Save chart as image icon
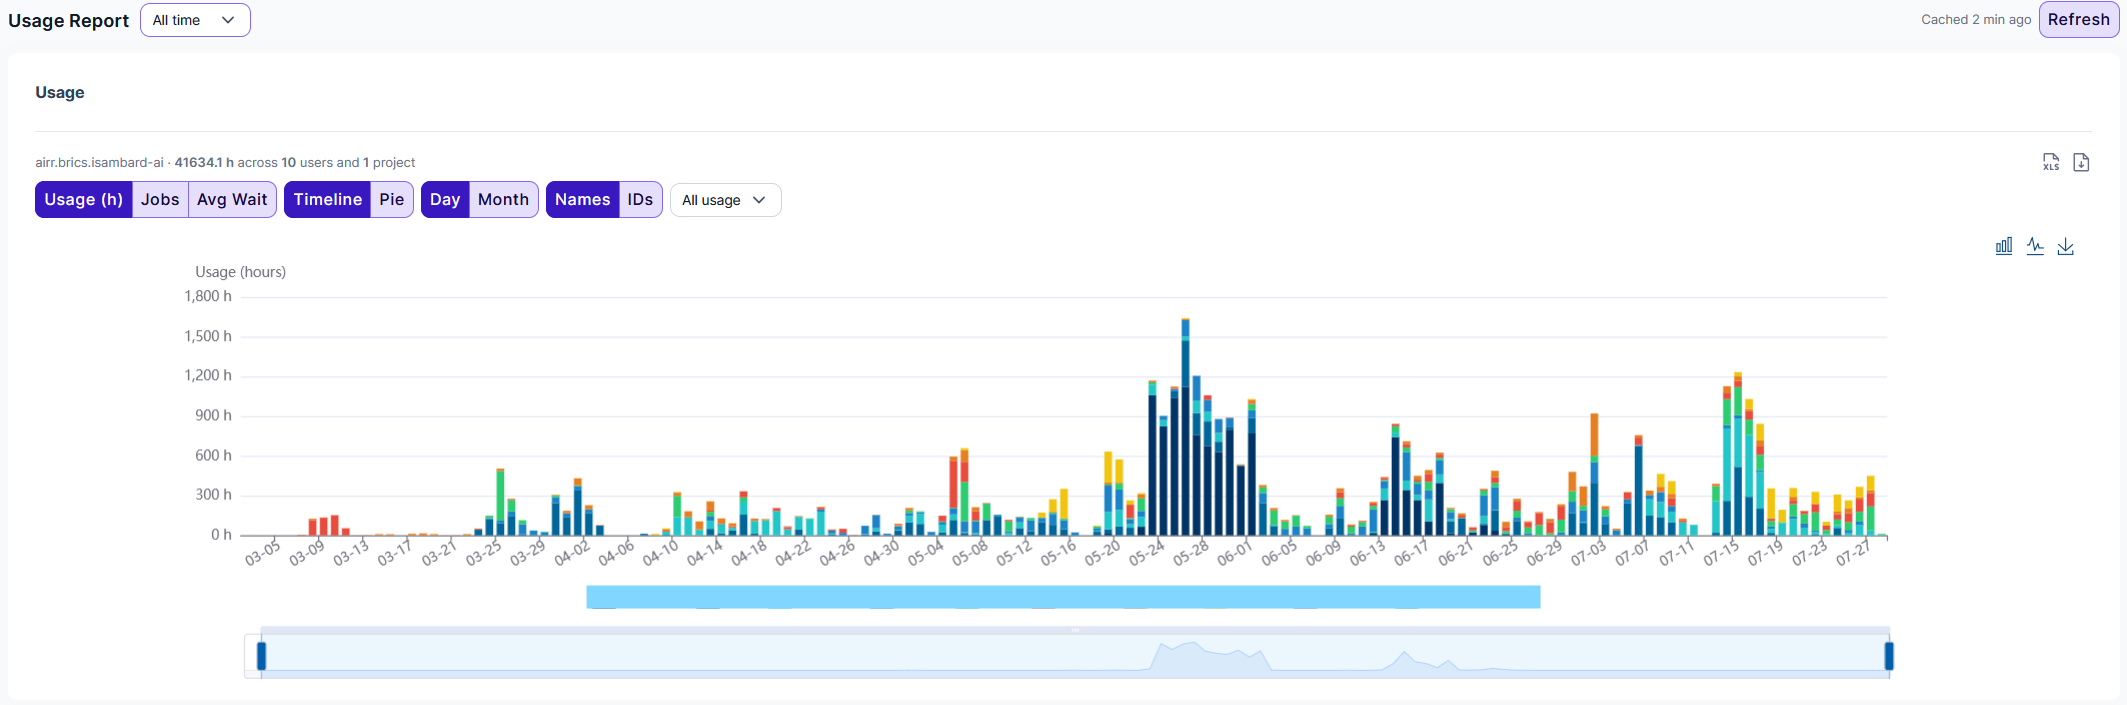2127x705 pixels. [x=2066, y=246]
